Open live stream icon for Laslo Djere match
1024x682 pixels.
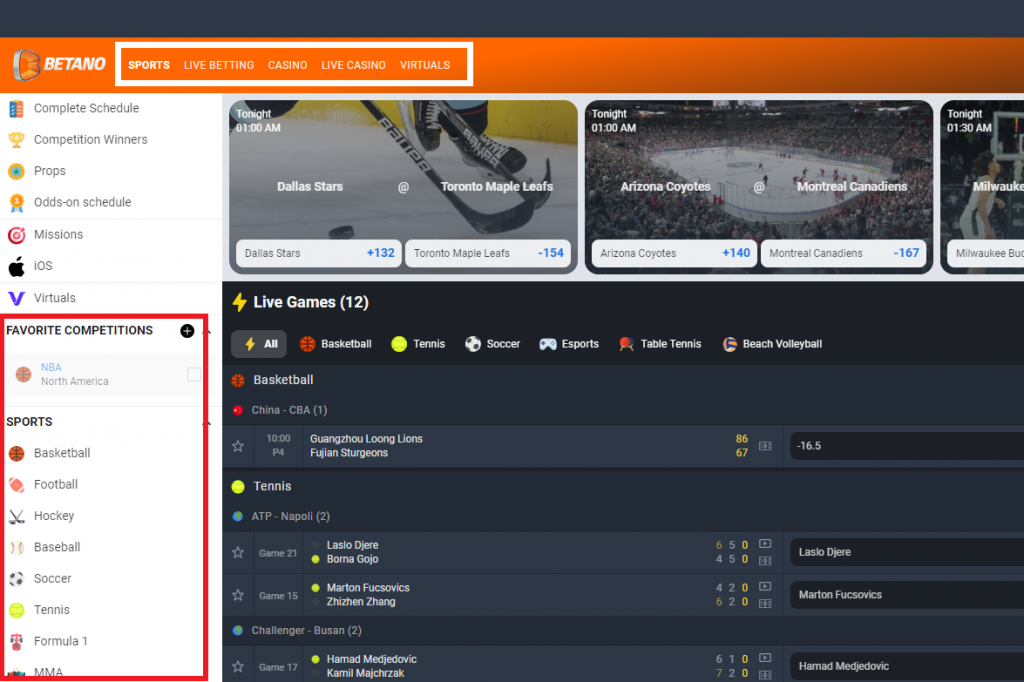tap(765, 544)
